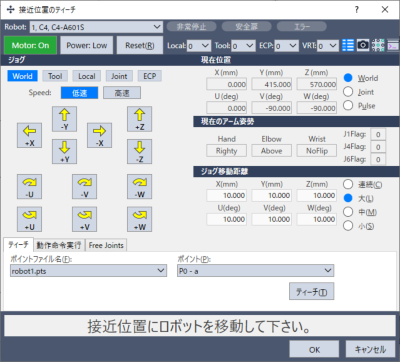Jog robot with -X right arrow
The image size is (400, 362).
(x=99, y=135)
